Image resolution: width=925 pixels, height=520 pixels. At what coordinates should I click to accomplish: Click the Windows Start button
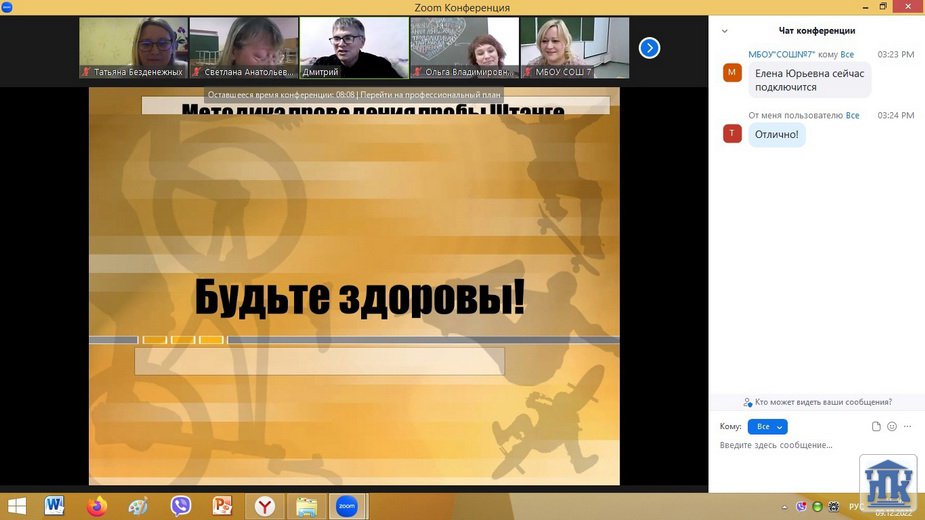(x=17, y=506)
